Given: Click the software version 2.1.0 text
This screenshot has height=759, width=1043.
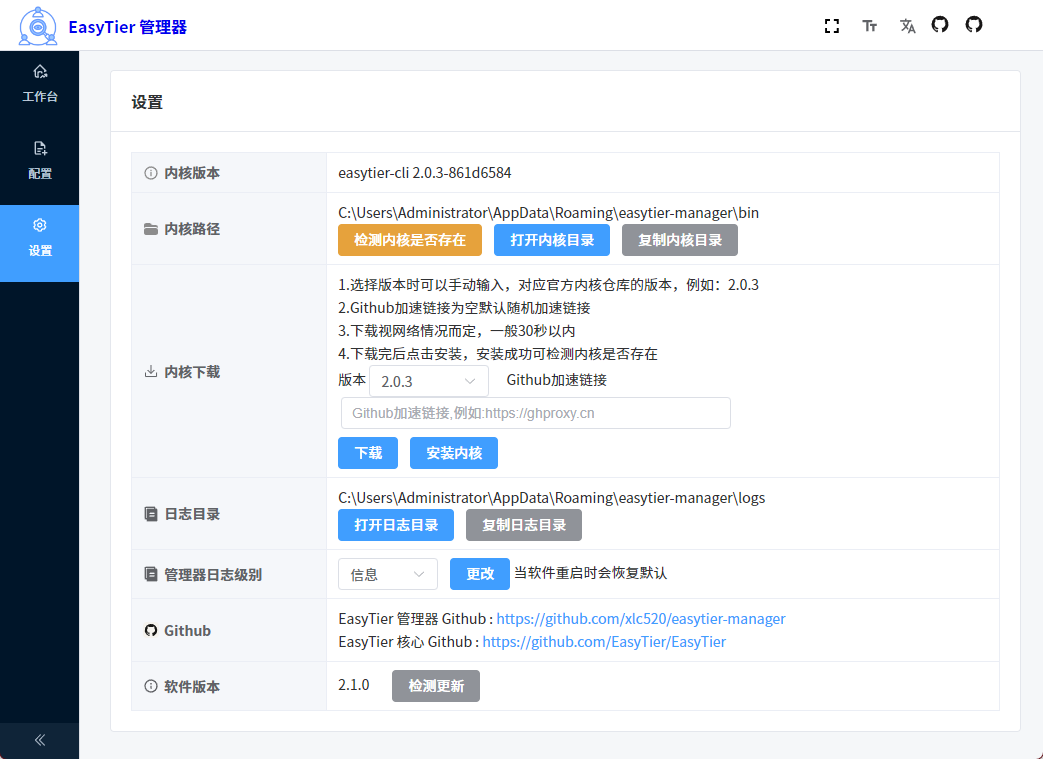Looking at the screenshot, I should coord(354,685).
